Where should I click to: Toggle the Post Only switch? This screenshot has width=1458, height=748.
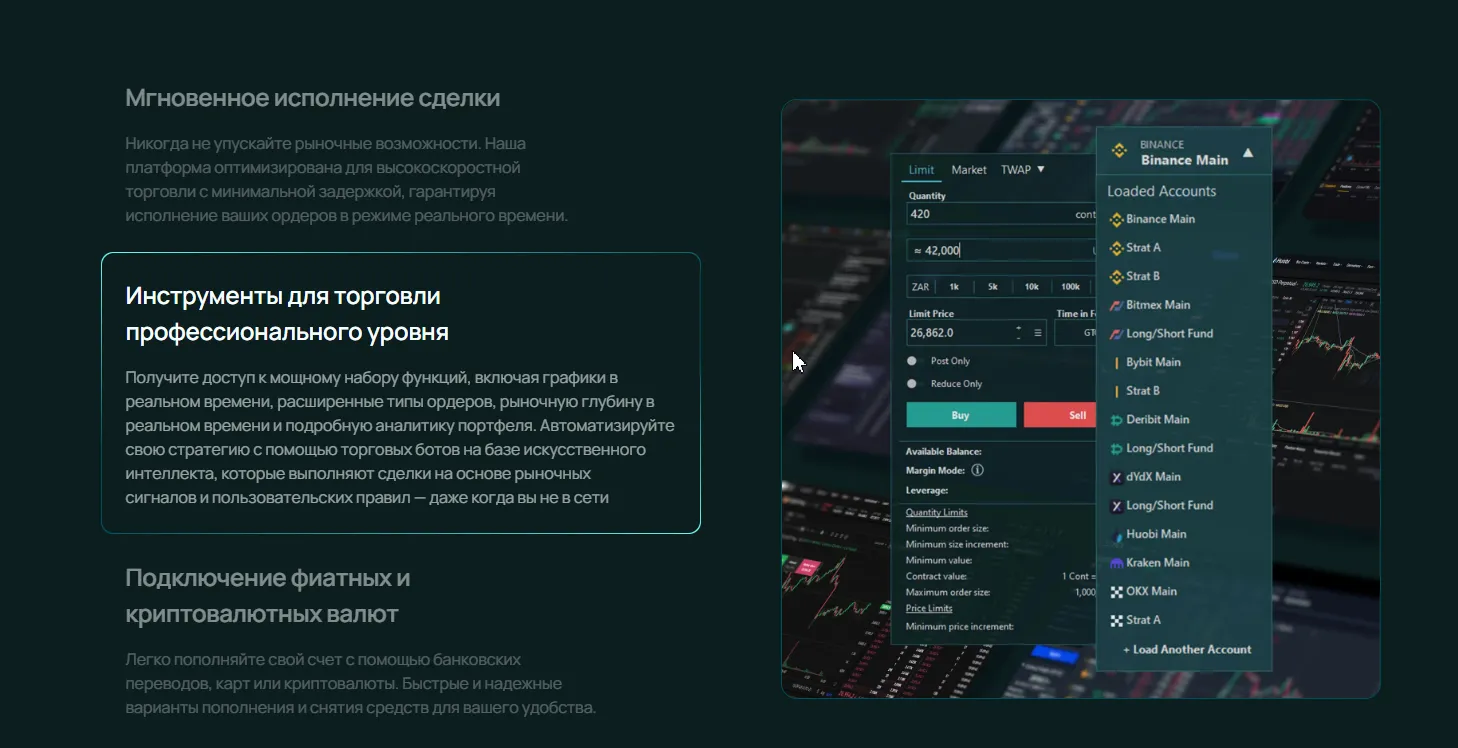(912, 361)
